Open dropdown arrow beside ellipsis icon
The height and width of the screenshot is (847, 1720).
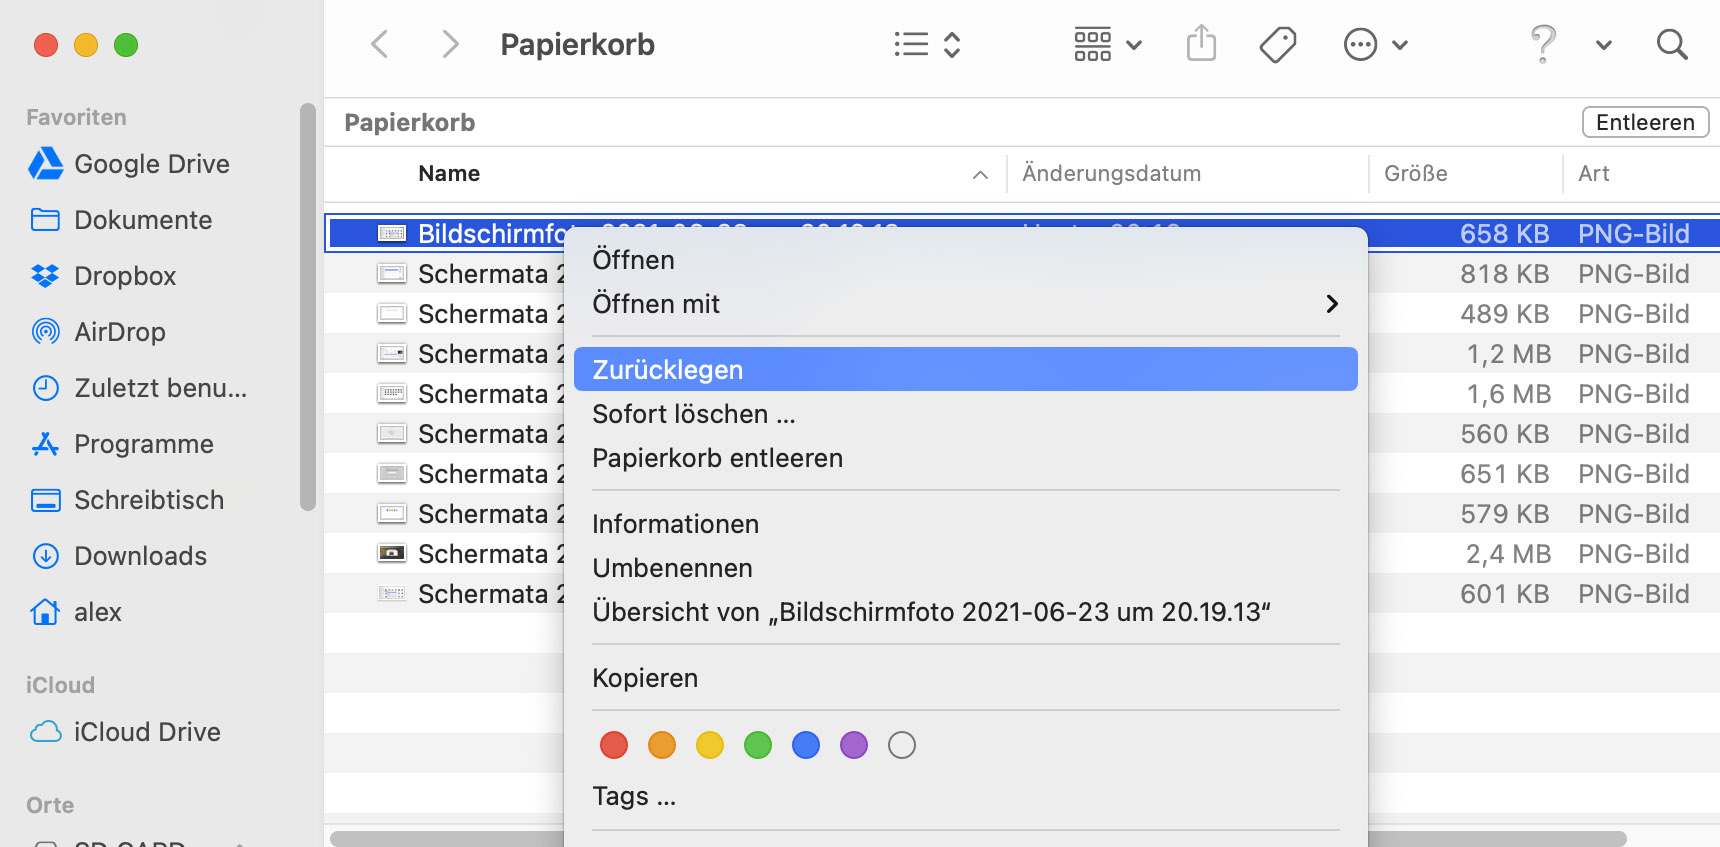click(x=1400, y=45)
